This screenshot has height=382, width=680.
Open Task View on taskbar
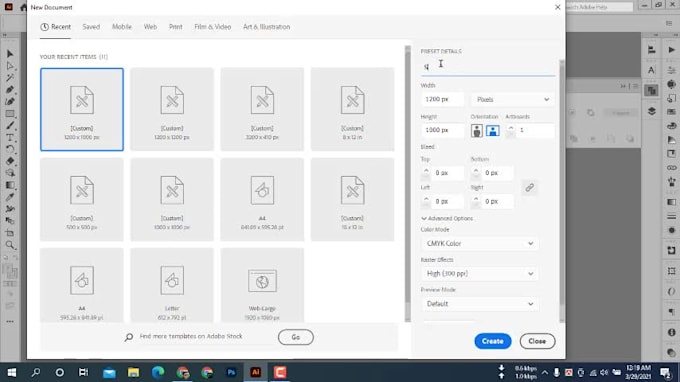tap(83, 372)
